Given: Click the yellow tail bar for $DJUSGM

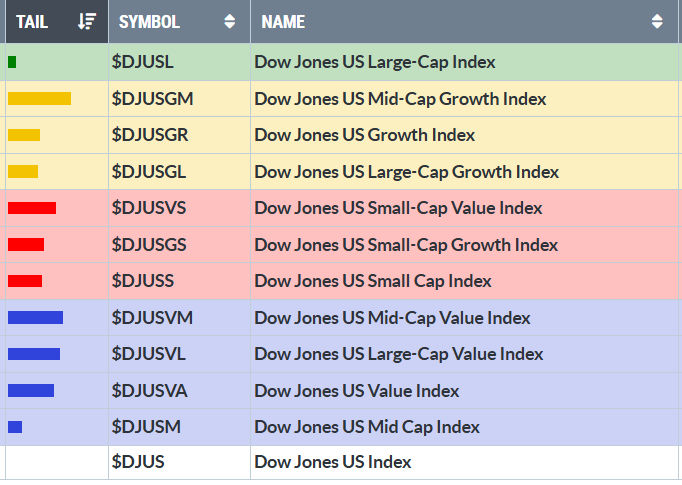Looking at the screenshot, I should pos(39,99).
